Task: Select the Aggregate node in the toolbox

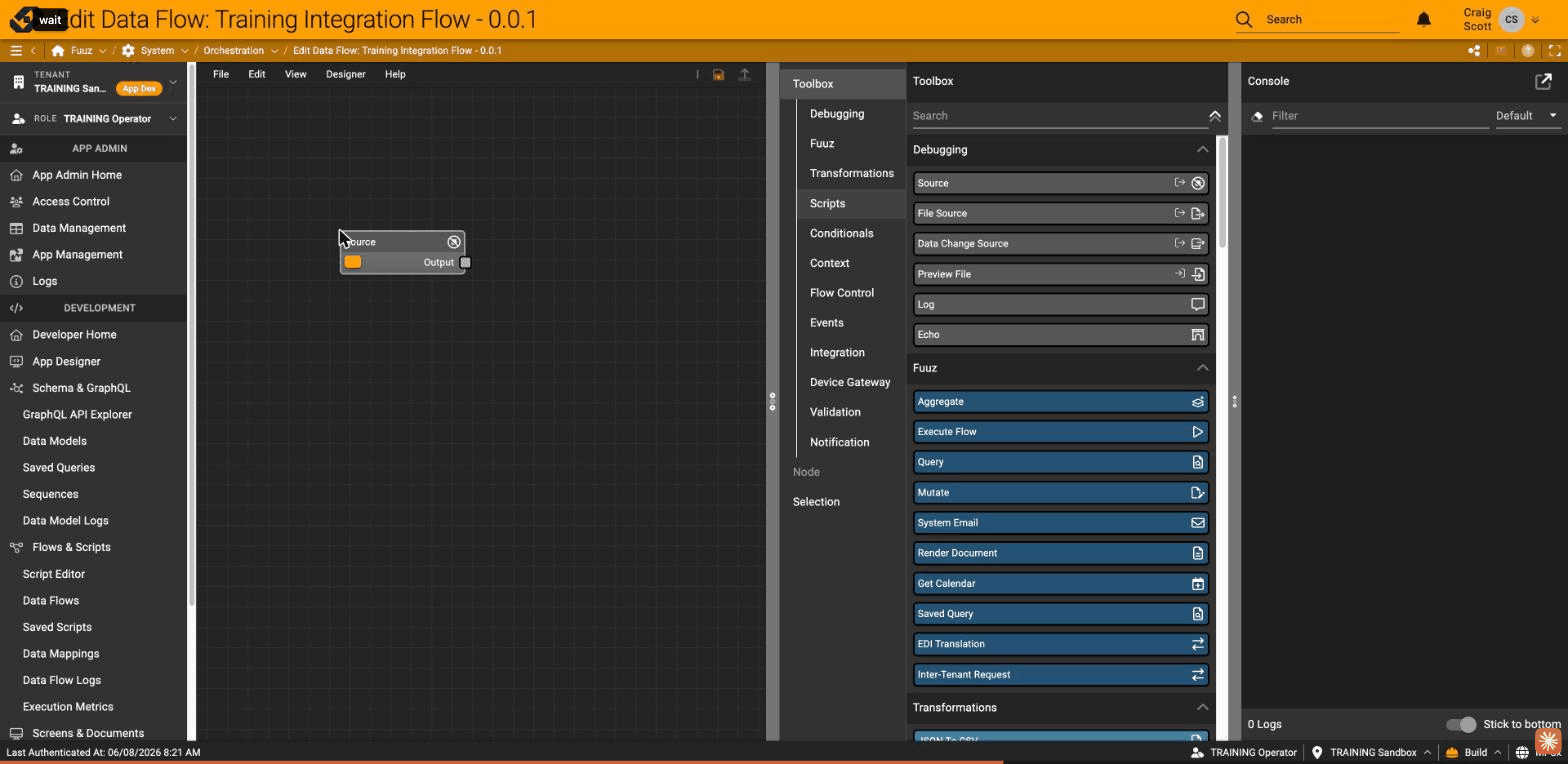Action: [x=1060, y=401]
